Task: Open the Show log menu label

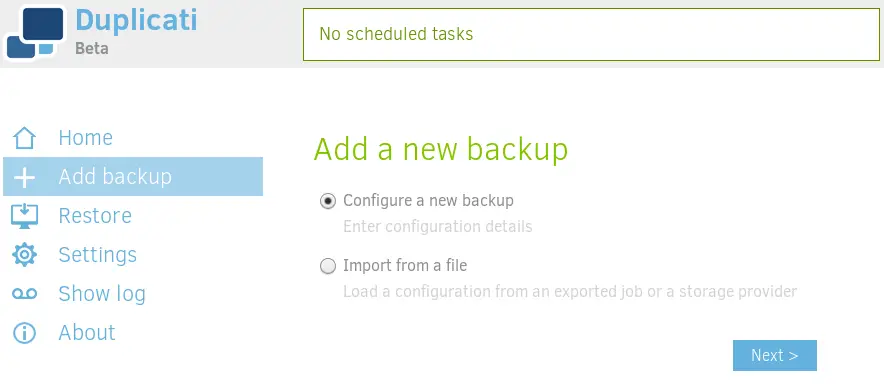Action: coord(102,294)
